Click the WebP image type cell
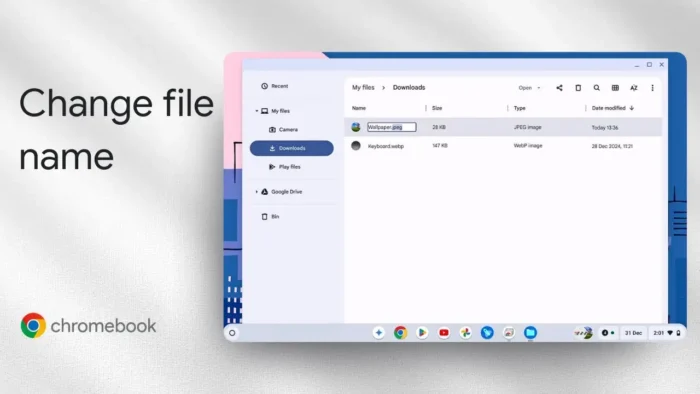 (528, 146)
